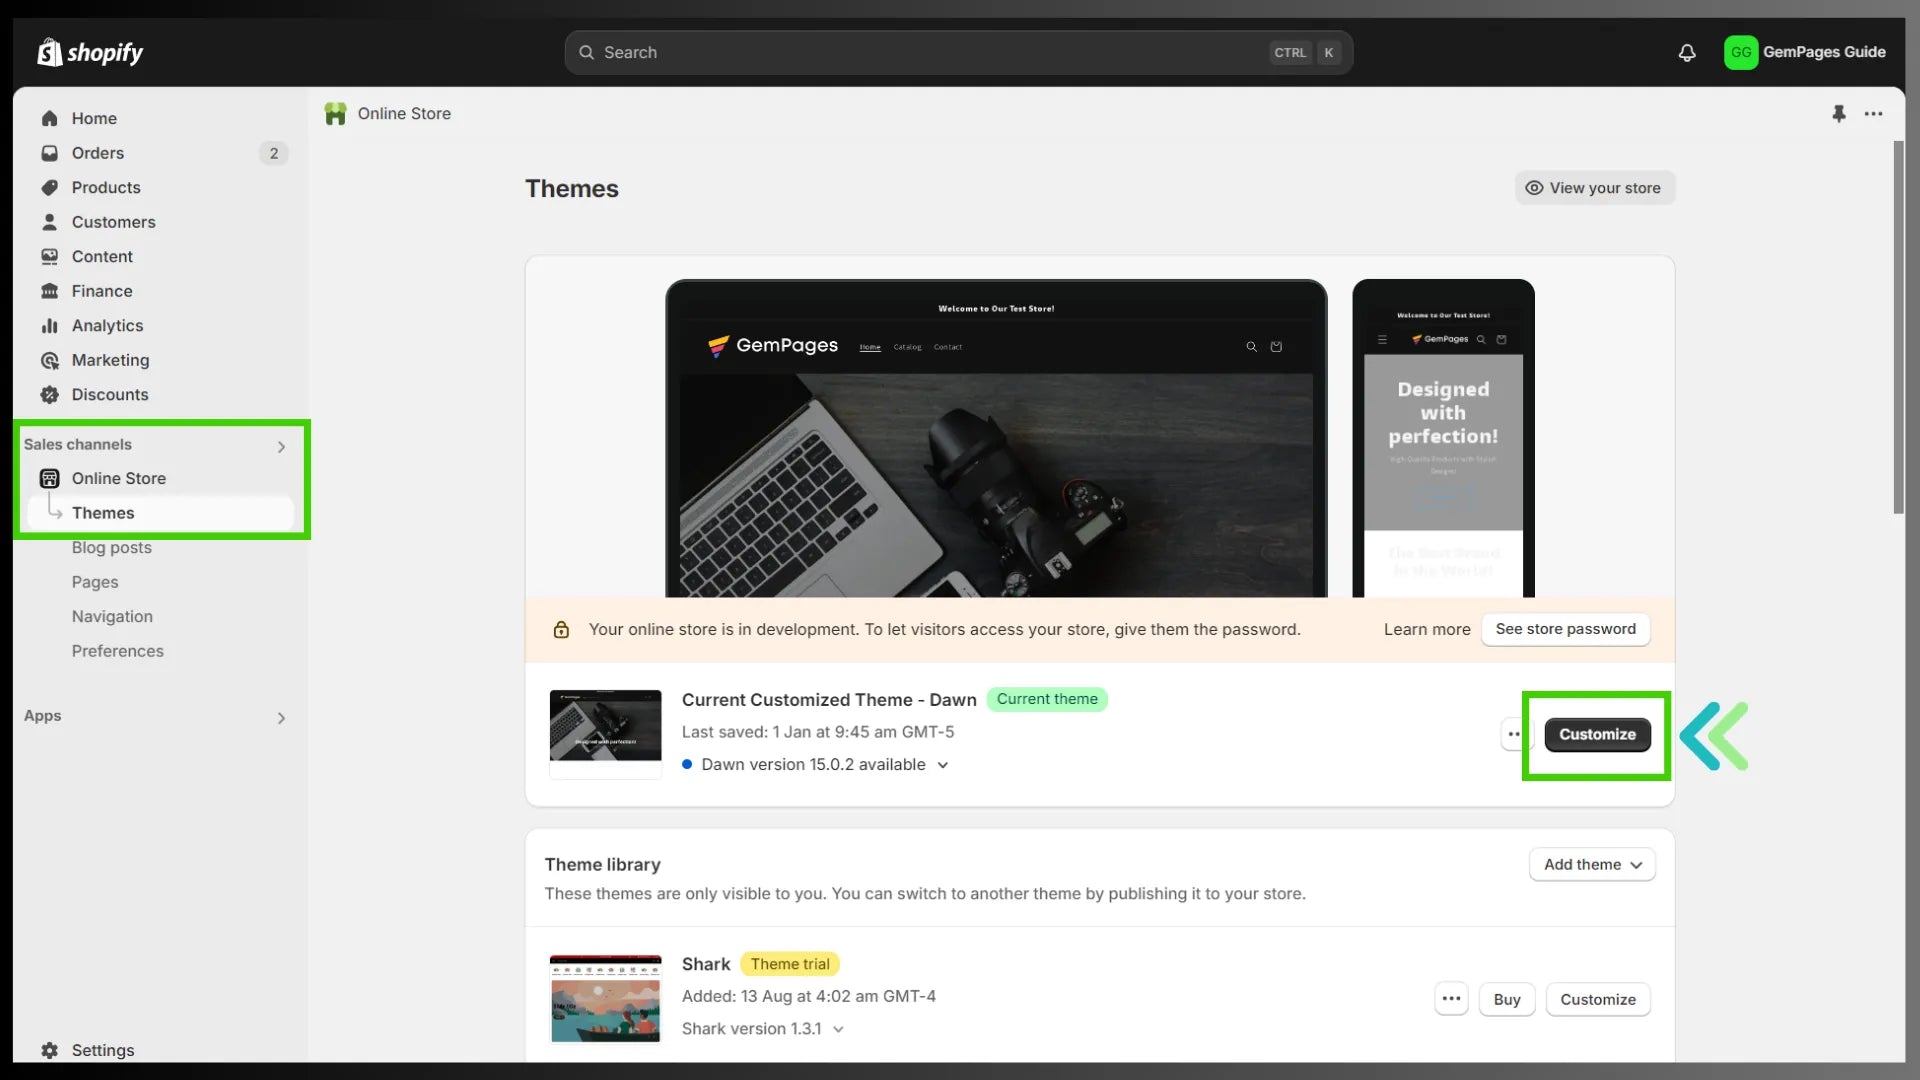
Task: Open Navigation in sidebar
Action: 112,616
